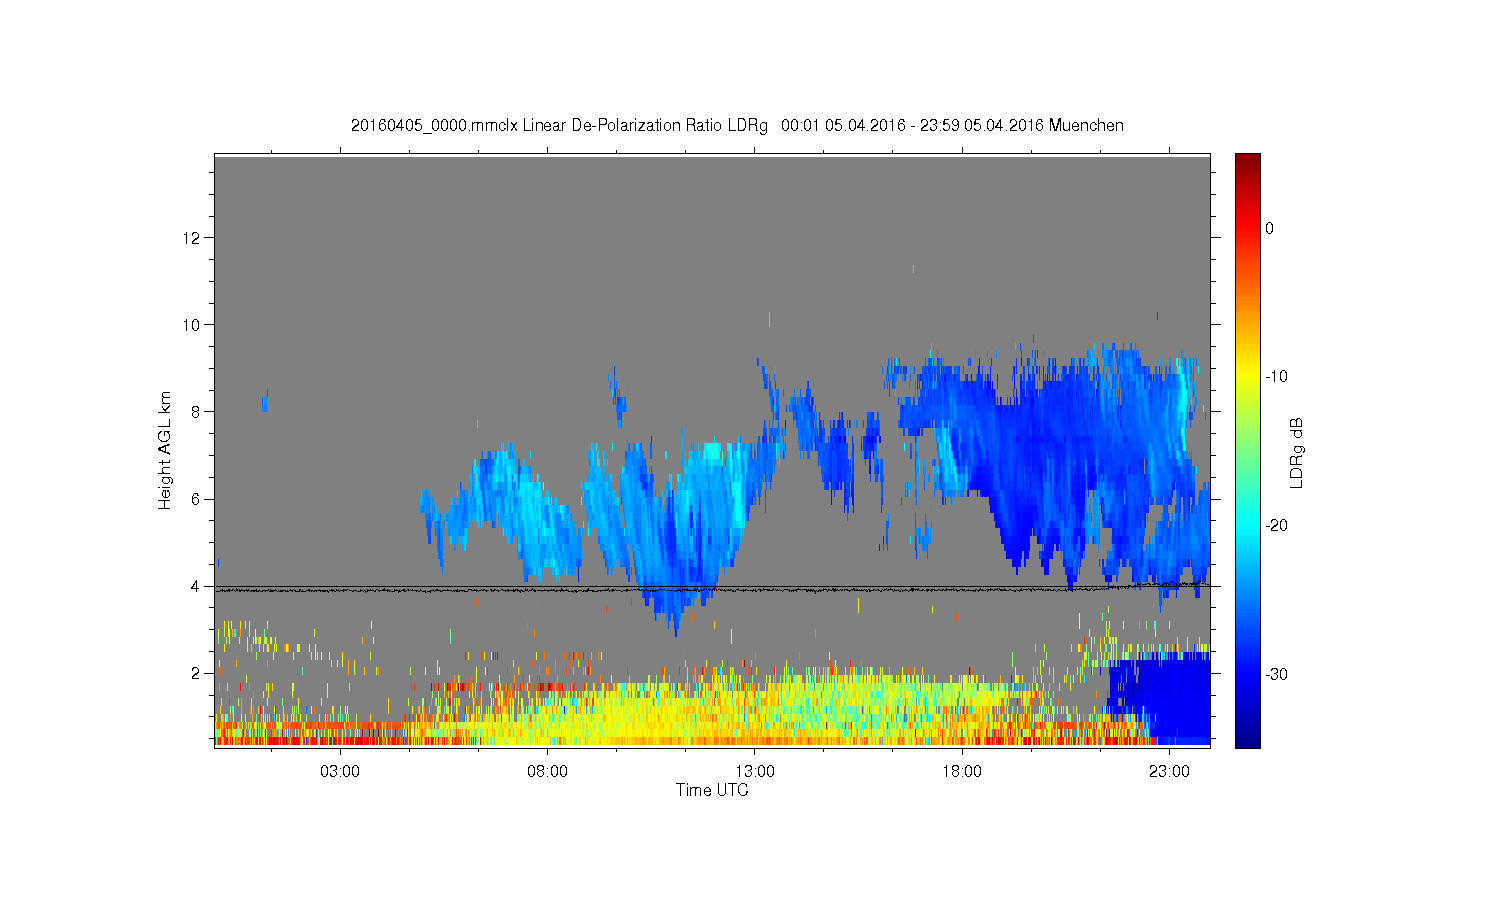Click the height tick label 10
The width and height of the screenshot is (1500, 900).
click(192, 324)
